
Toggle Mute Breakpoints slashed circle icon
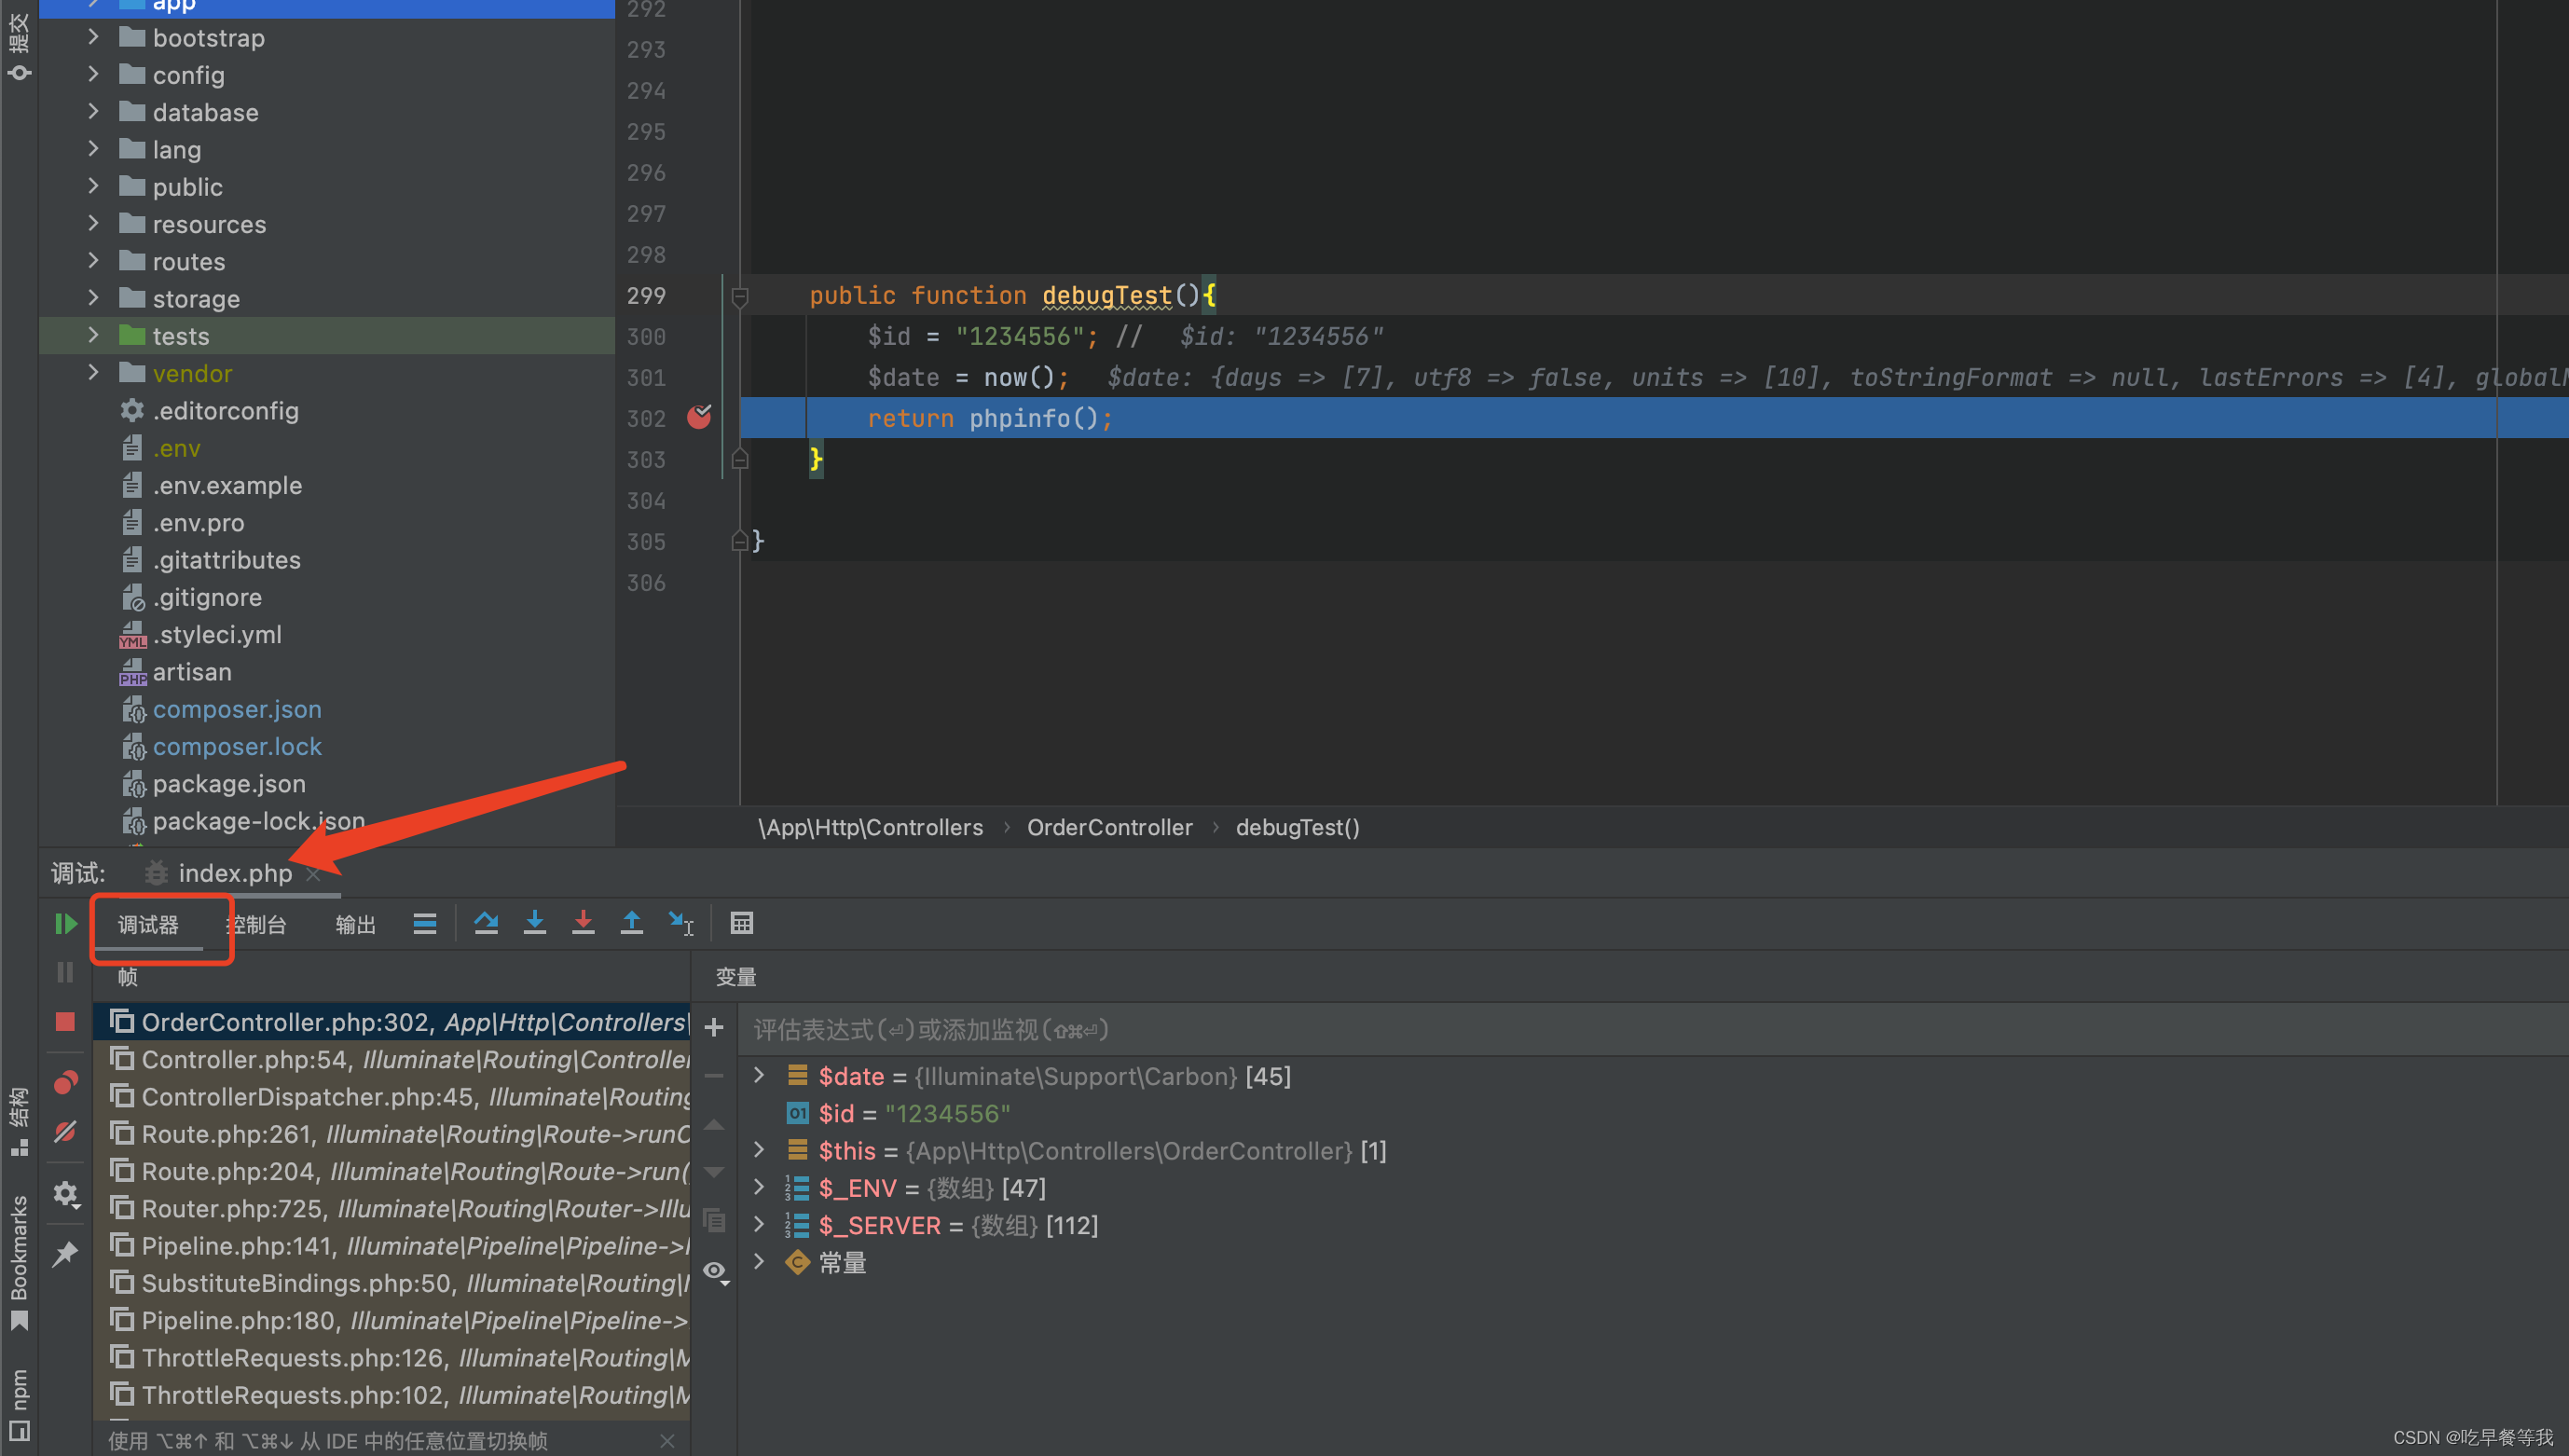pos(66,1132)
